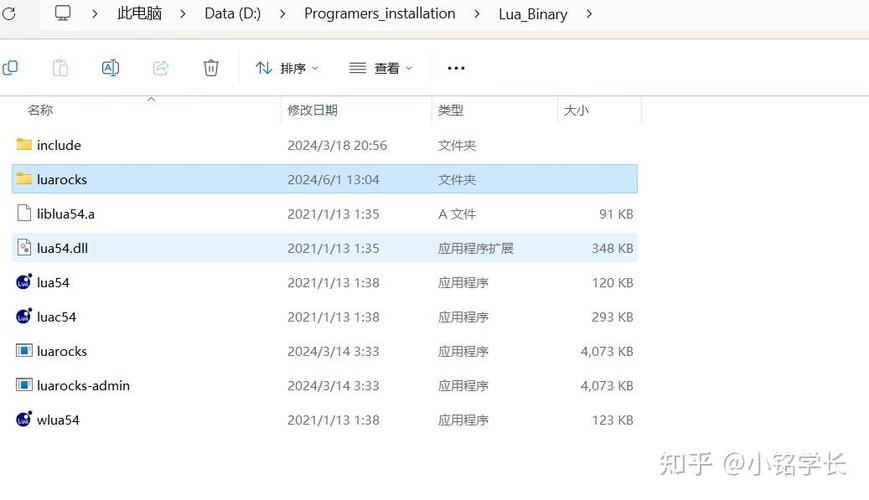Click the lua54.dll file icon
The height and width of the screenshot is (500, 869).
click(24, 247)
